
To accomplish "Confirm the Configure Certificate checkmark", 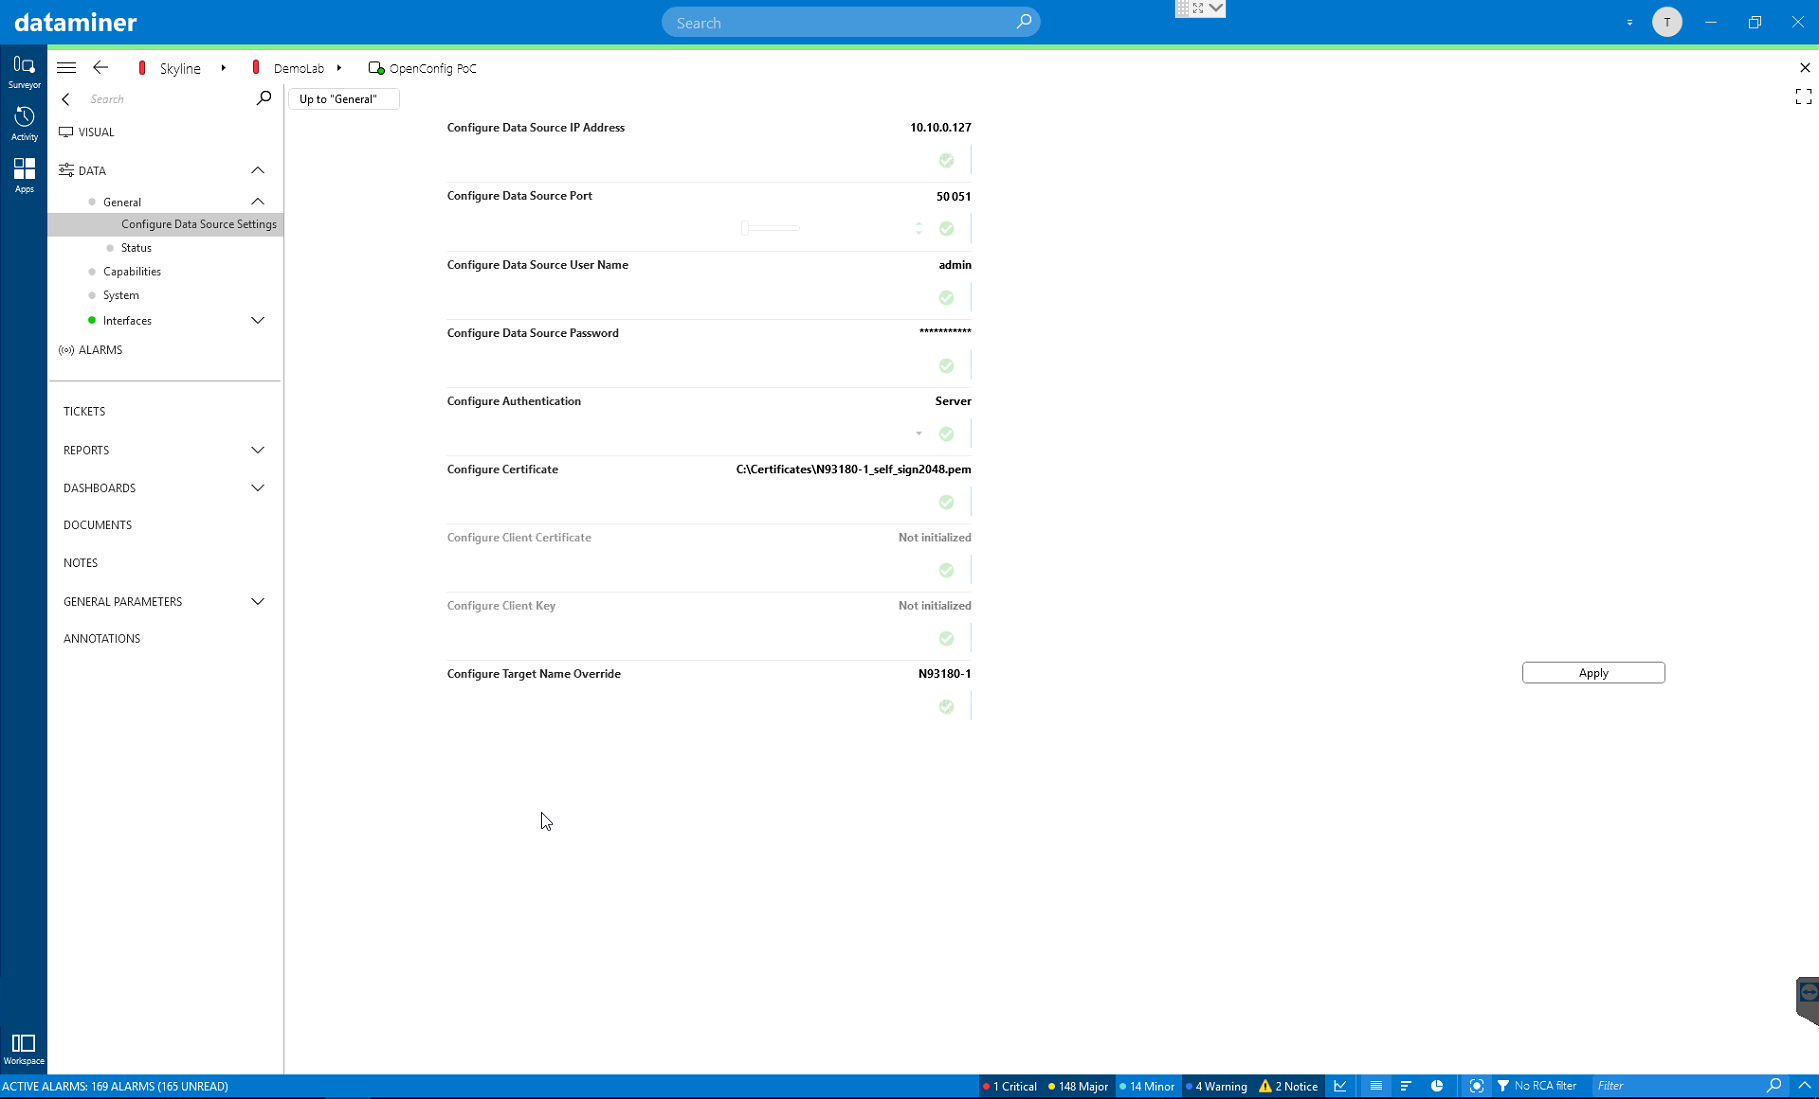I will (946, 502).
